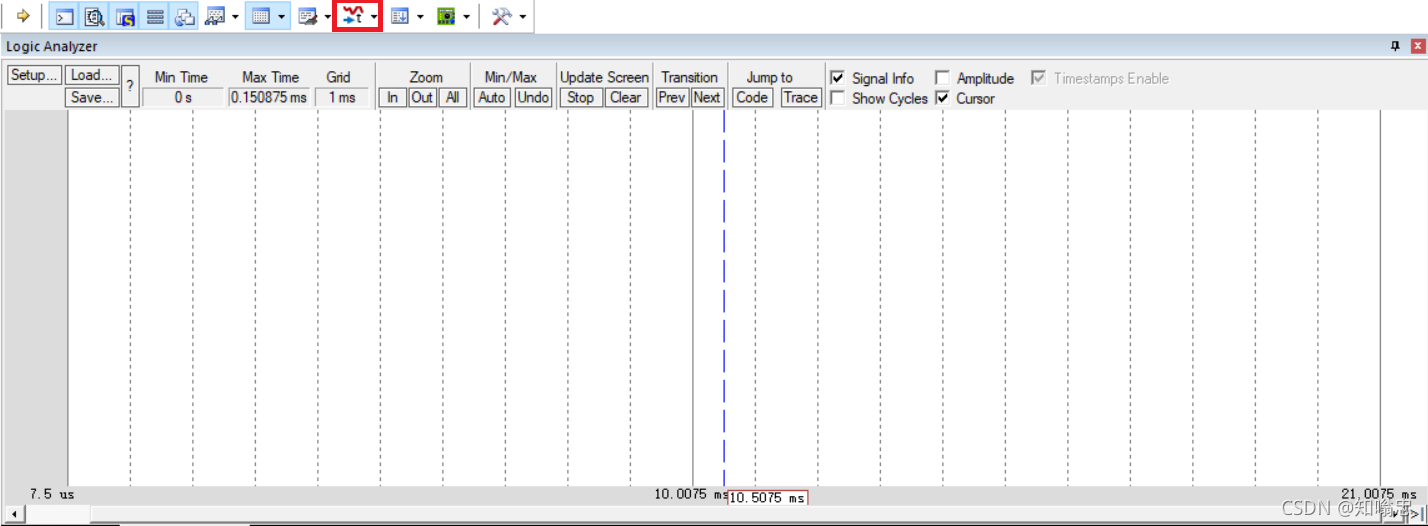
Task: Open the Serial Windows icon
Action: 308,16
